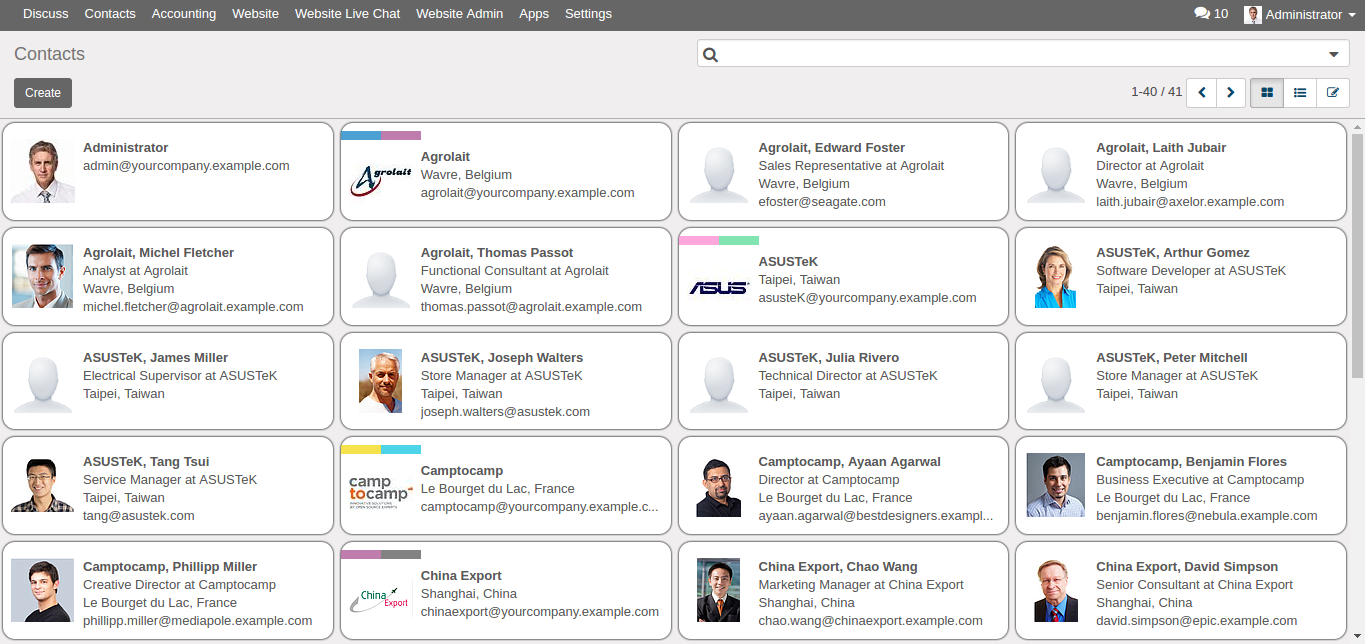Click the search magnifier icon
The image size is (1365, 644).
coord(711,53)
